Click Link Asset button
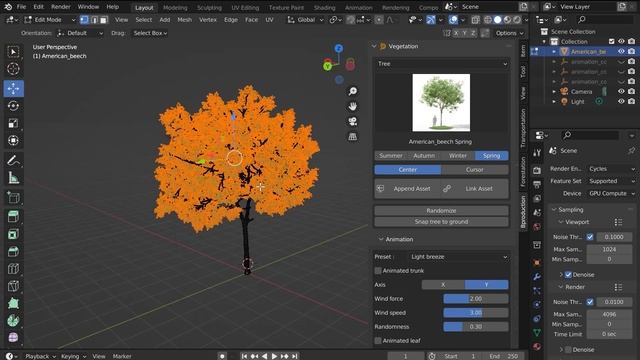This screenshot has height=360, width=640. tap(476, 189)
